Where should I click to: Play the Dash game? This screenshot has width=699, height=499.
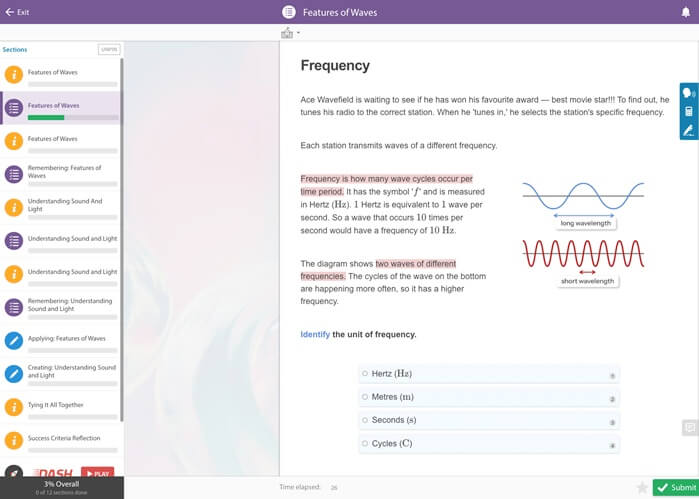[98, 473]
